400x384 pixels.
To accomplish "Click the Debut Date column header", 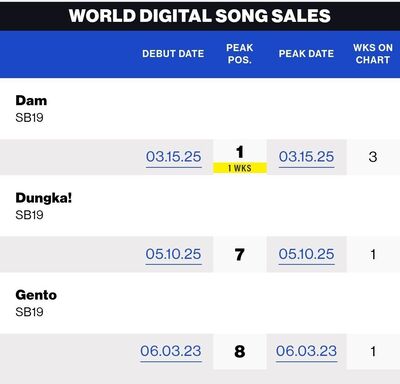I will coord(173,54).
